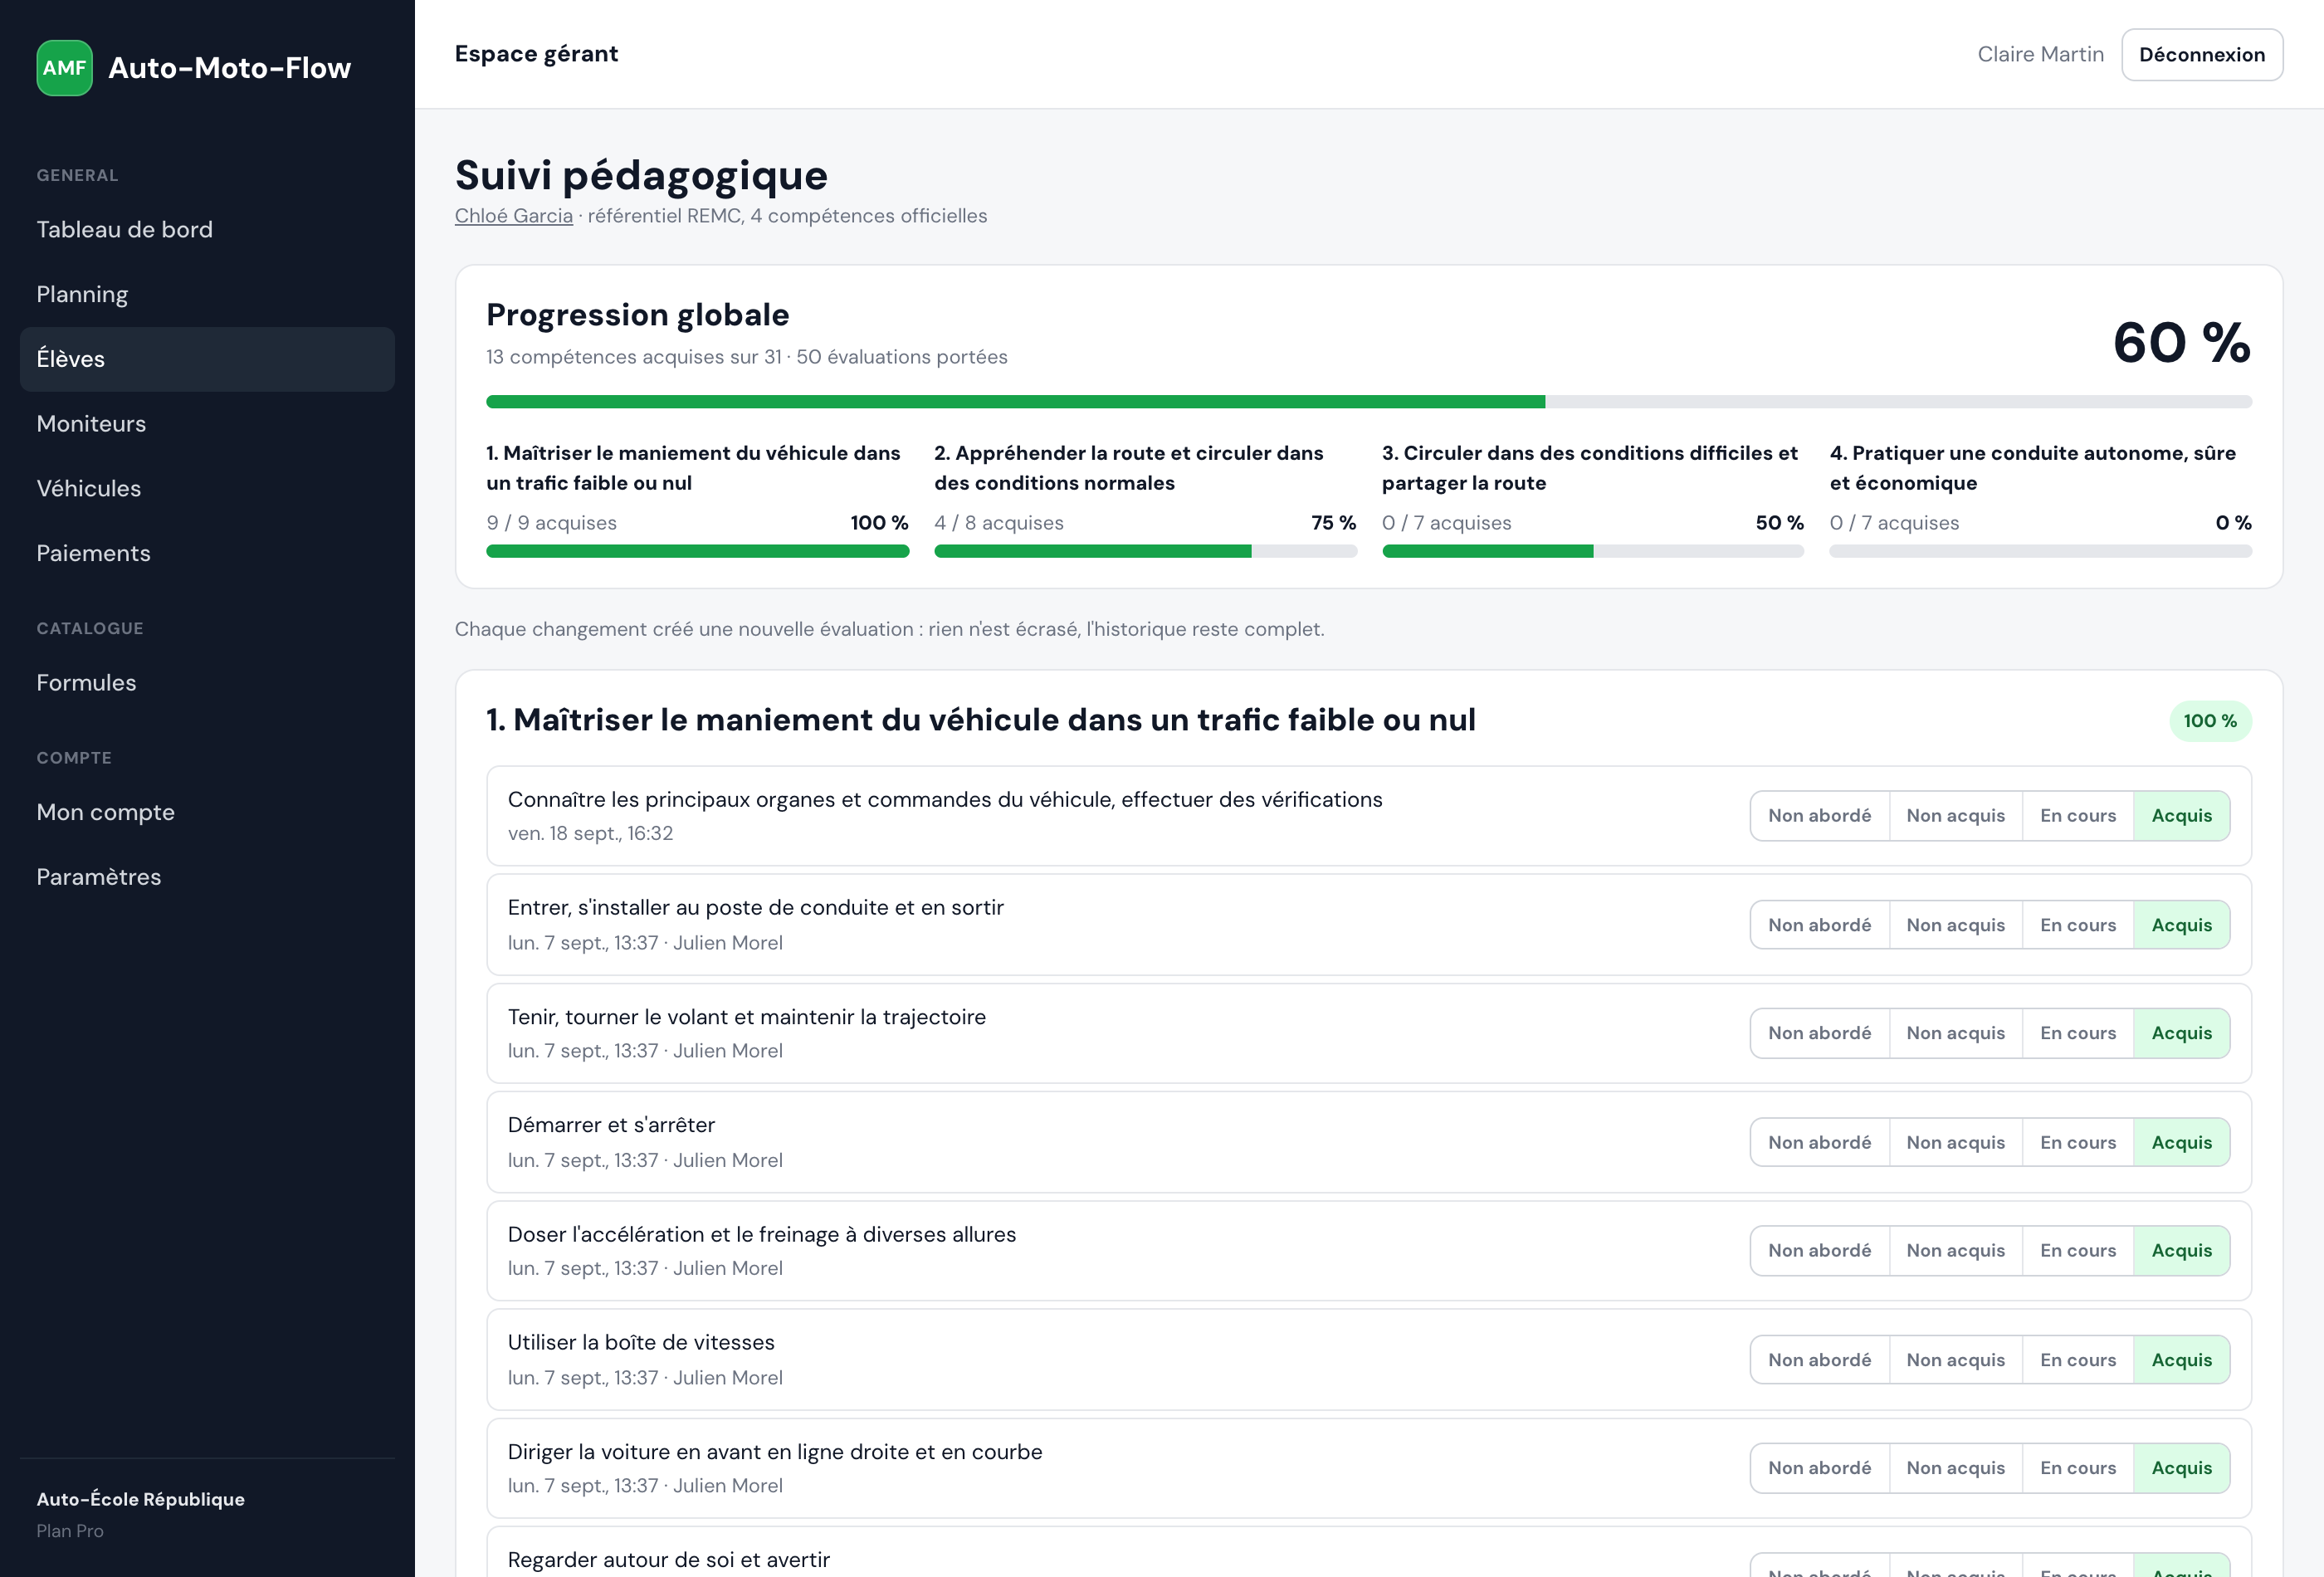
Task: Open Mon compte page
Action: [207, 812]
